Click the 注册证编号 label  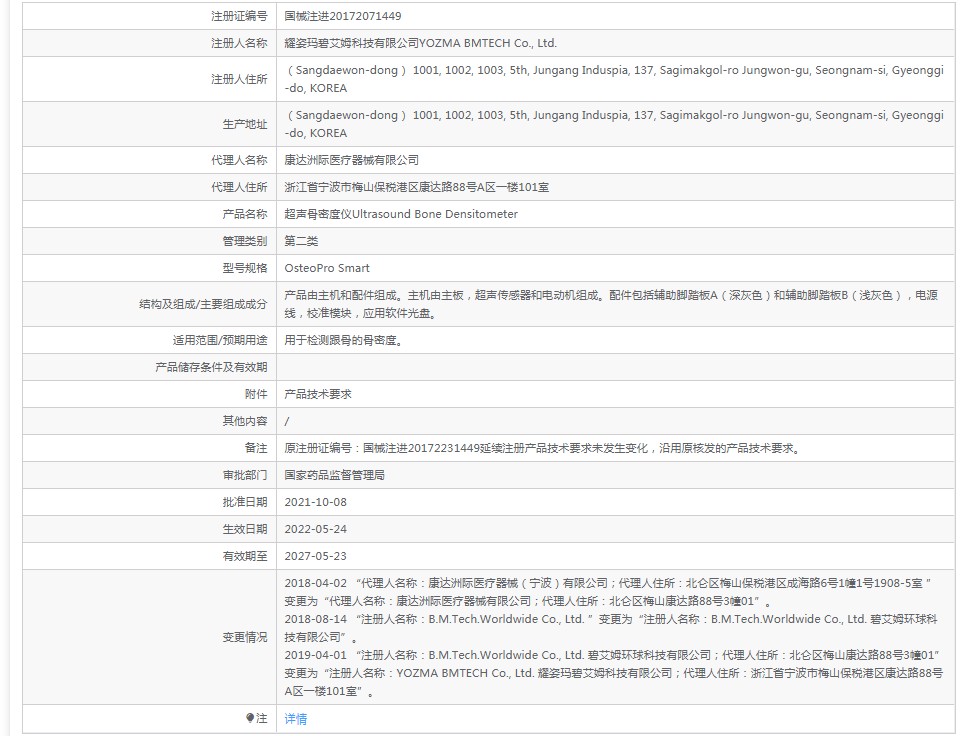(239, 16)
